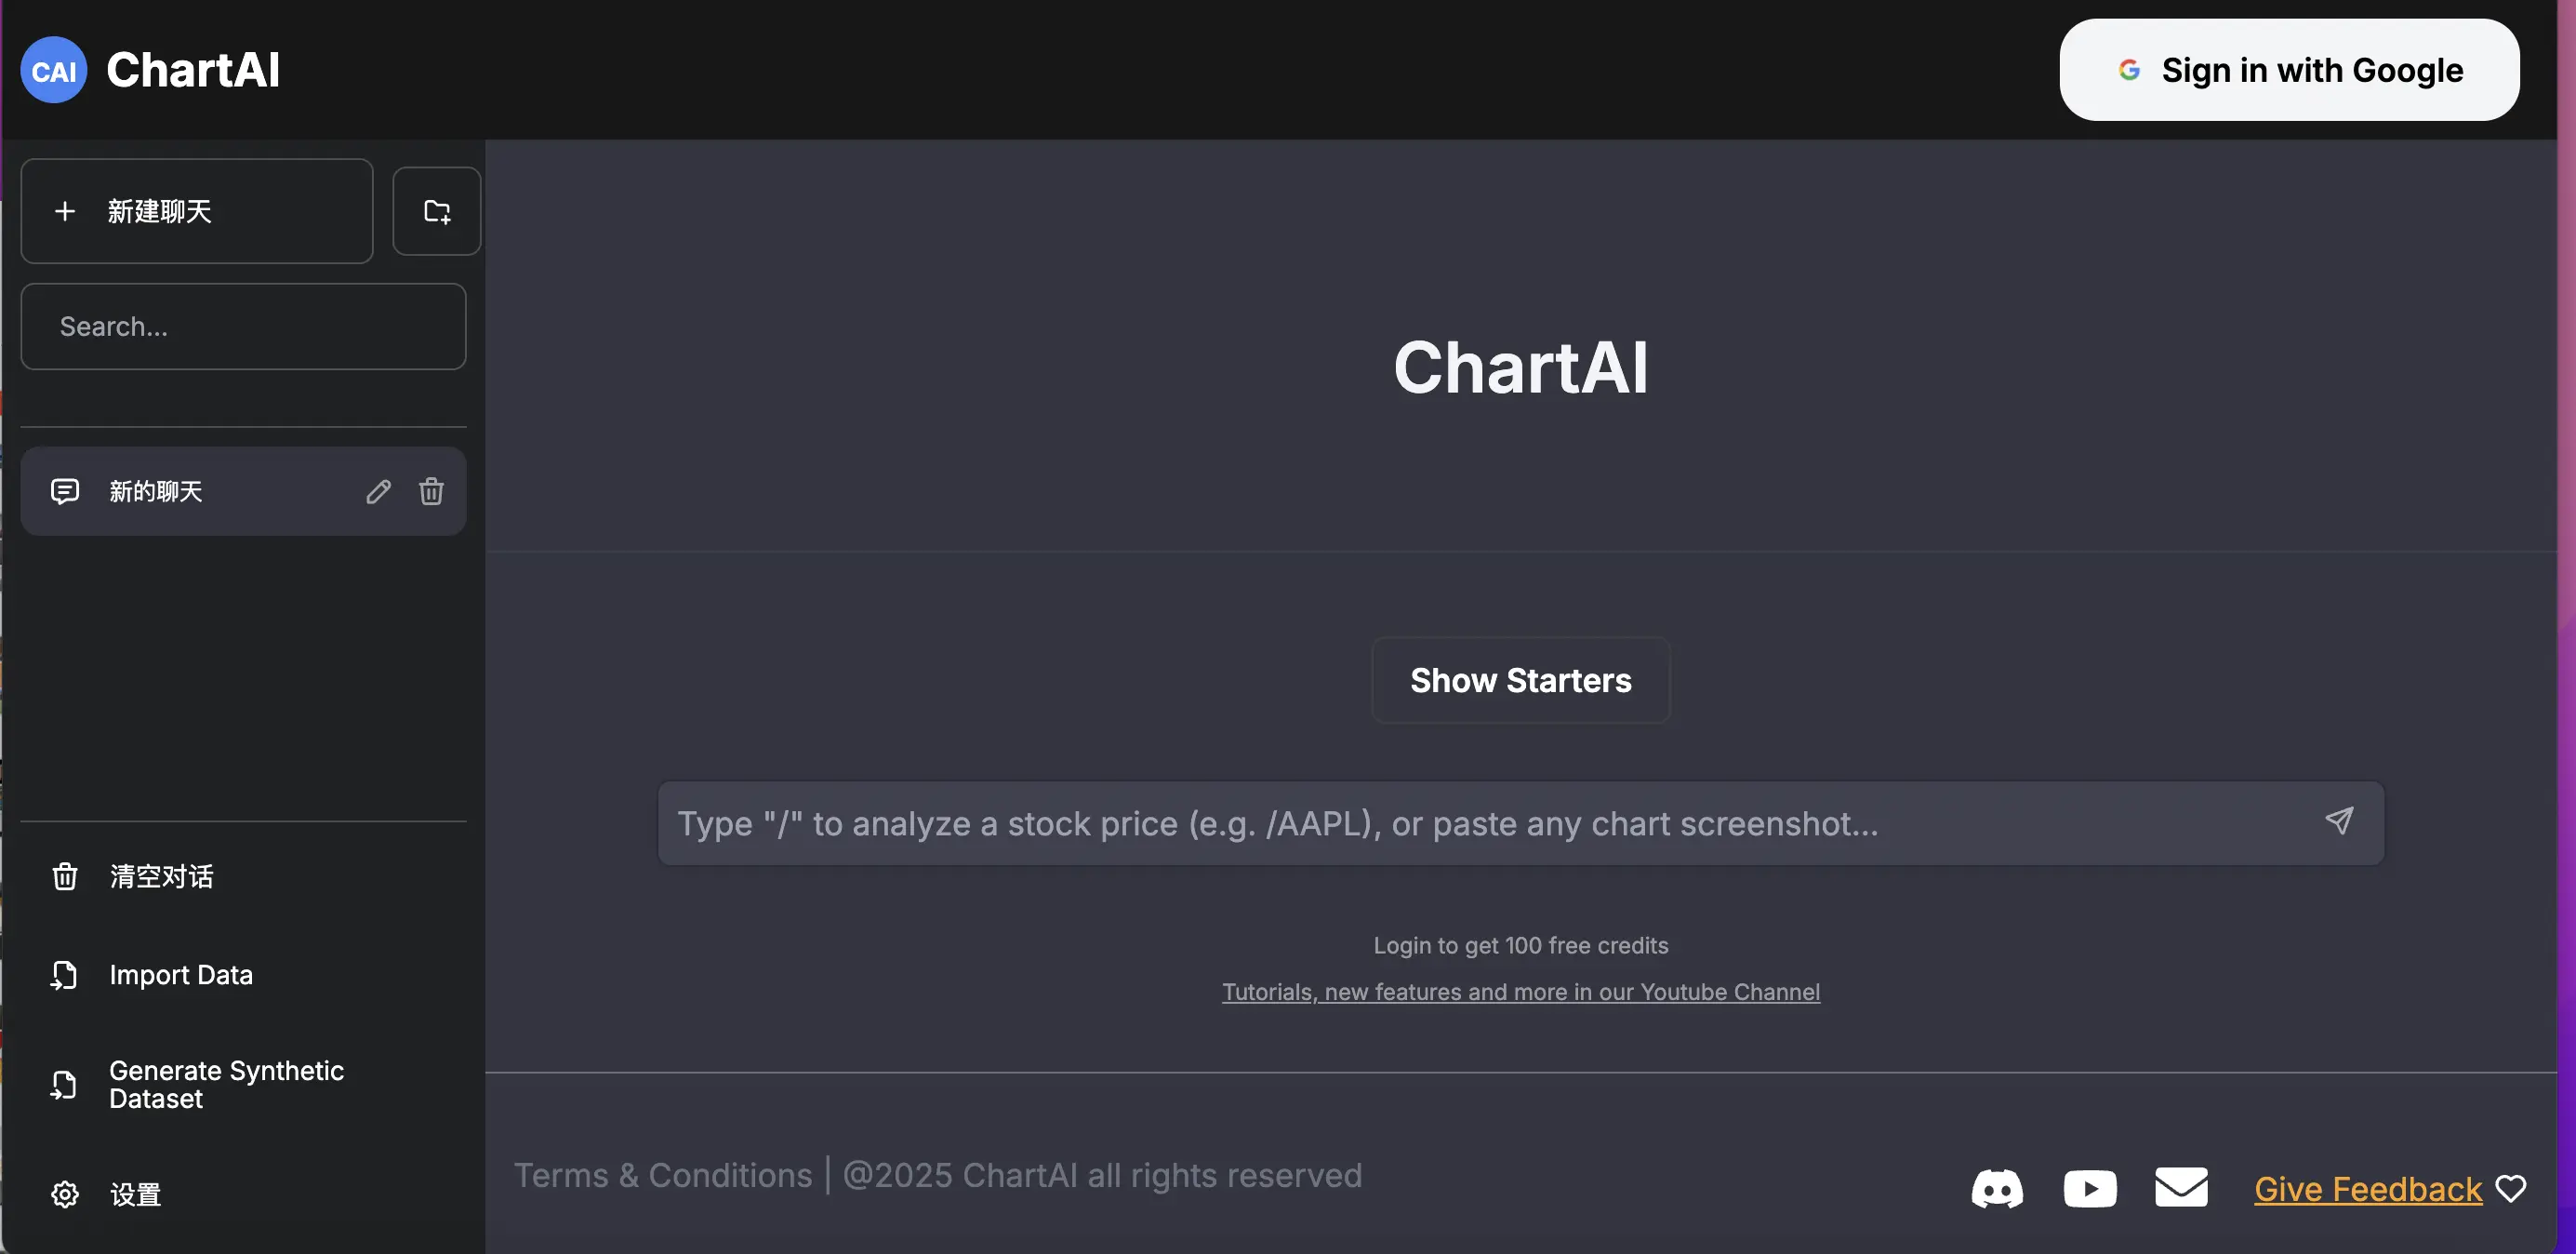This screenshot has height=1254, width=2576.
Task: Delete 新的聊天 with its trash icon
Action: (431, 491)
